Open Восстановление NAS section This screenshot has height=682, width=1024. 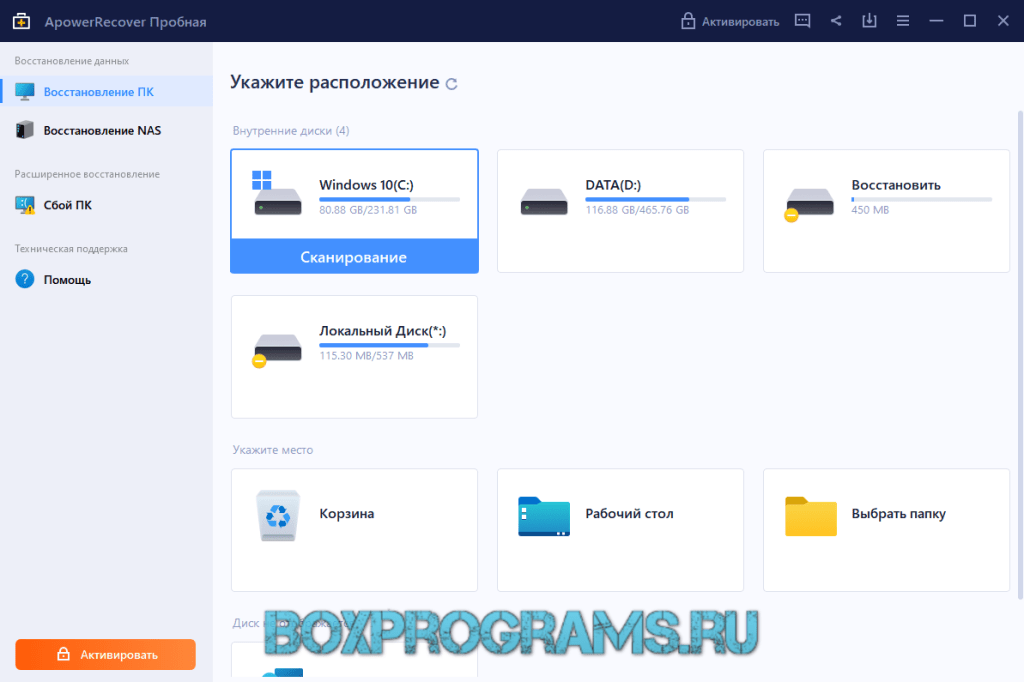click(x=101, y=130)
